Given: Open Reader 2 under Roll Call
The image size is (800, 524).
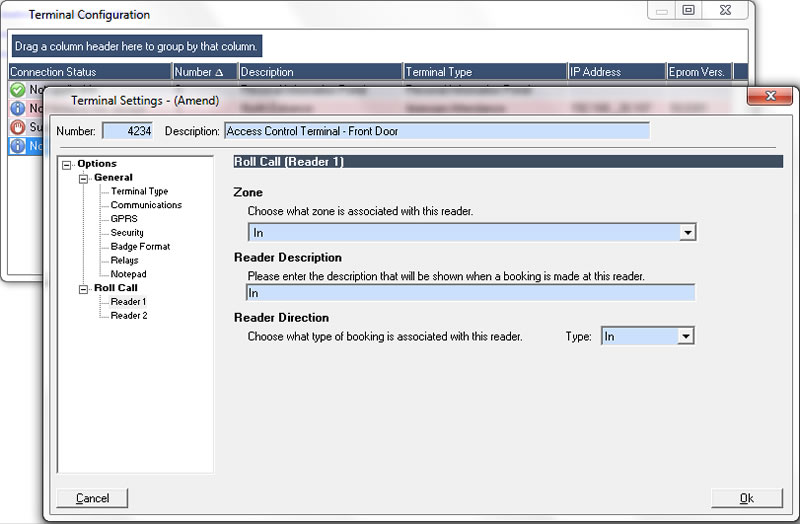Looking at the screenshot, I should coord(128,315).
